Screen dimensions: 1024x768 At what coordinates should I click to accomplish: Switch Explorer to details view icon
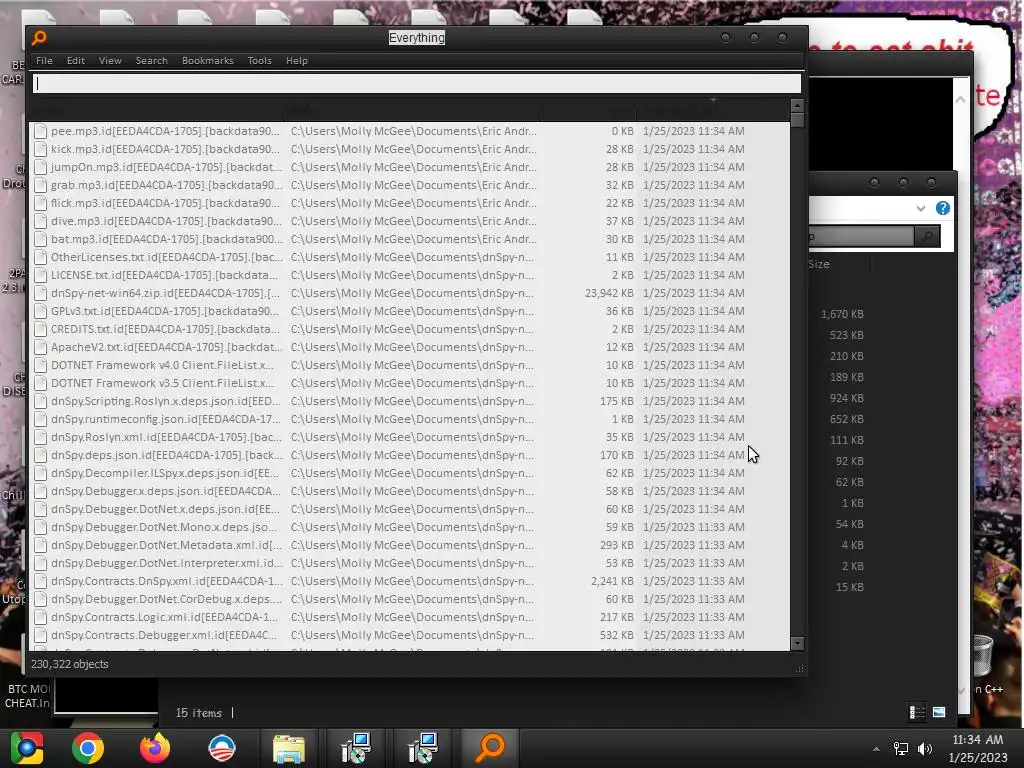click(x=917, y=712)
